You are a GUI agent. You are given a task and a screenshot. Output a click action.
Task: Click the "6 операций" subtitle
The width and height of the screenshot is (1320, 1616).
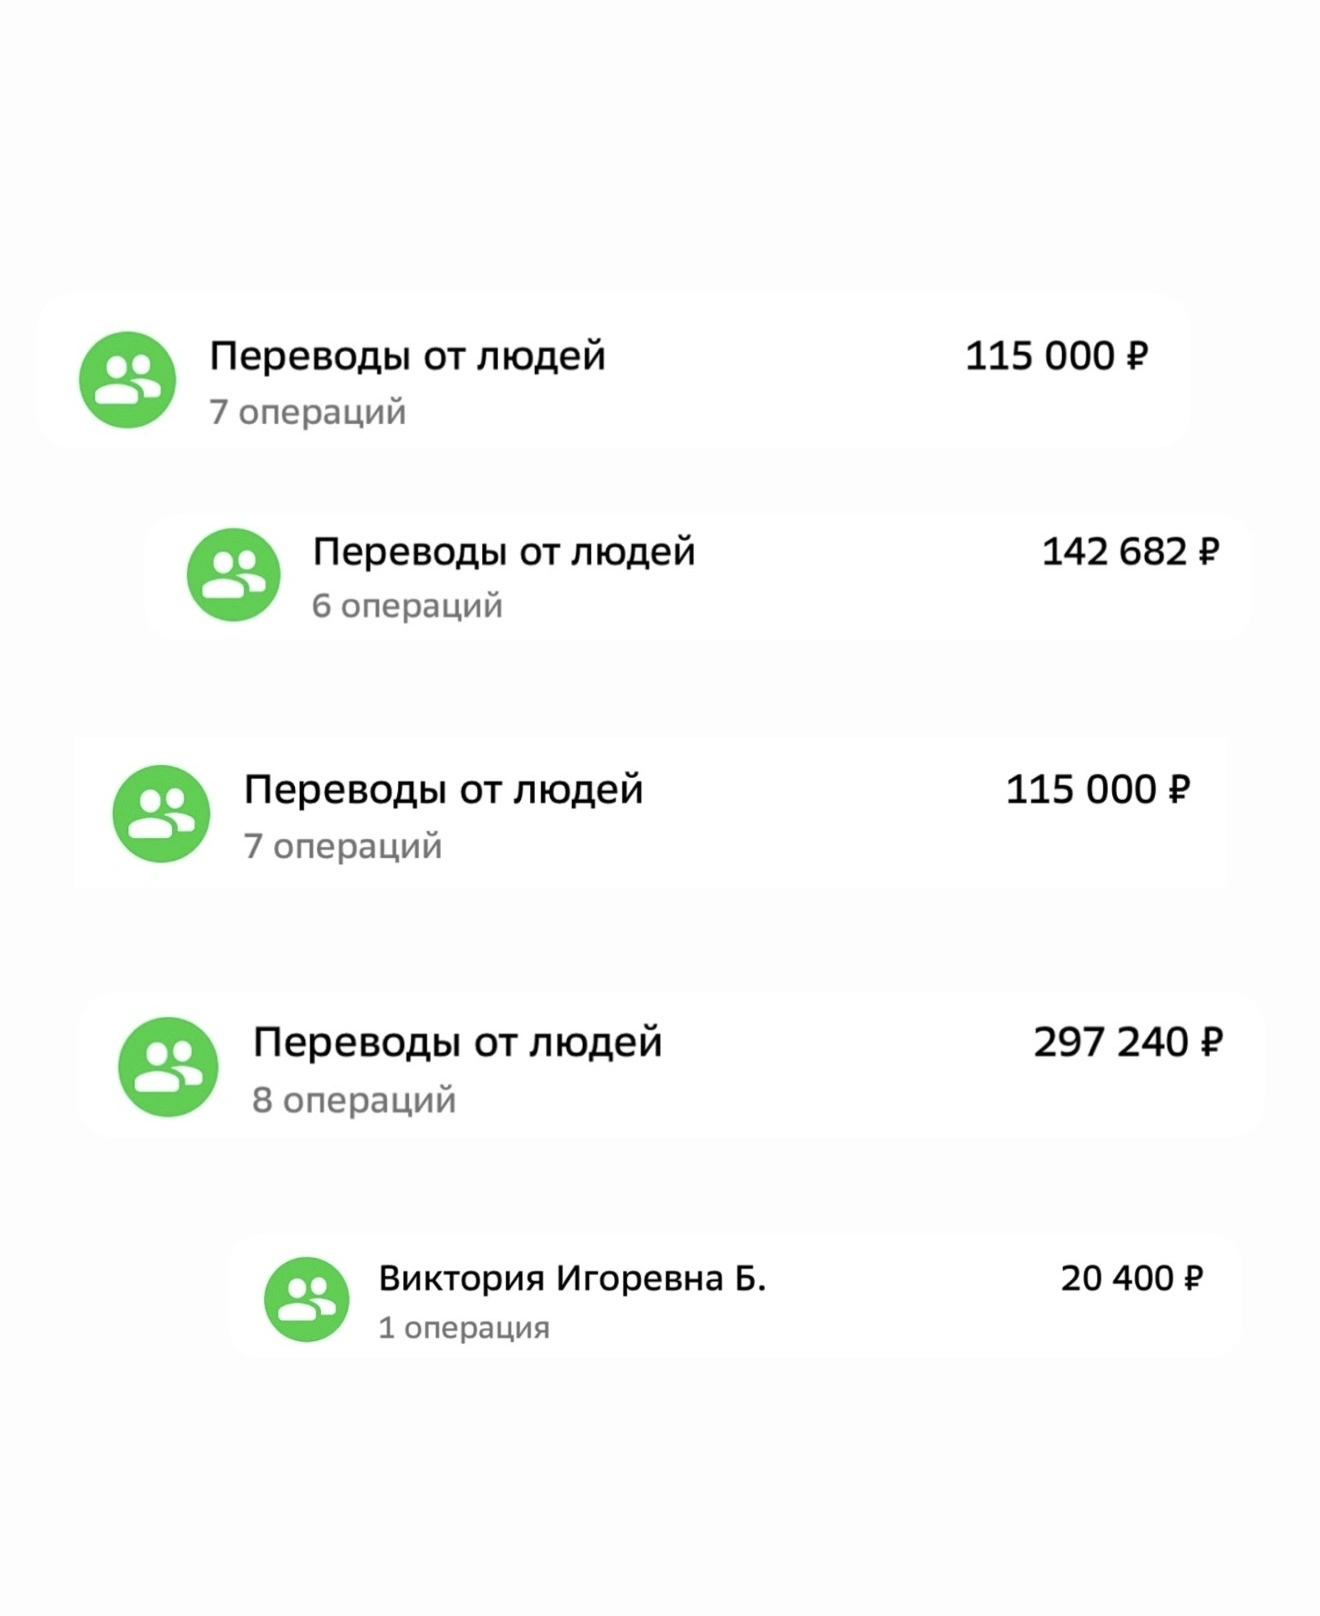407,606
